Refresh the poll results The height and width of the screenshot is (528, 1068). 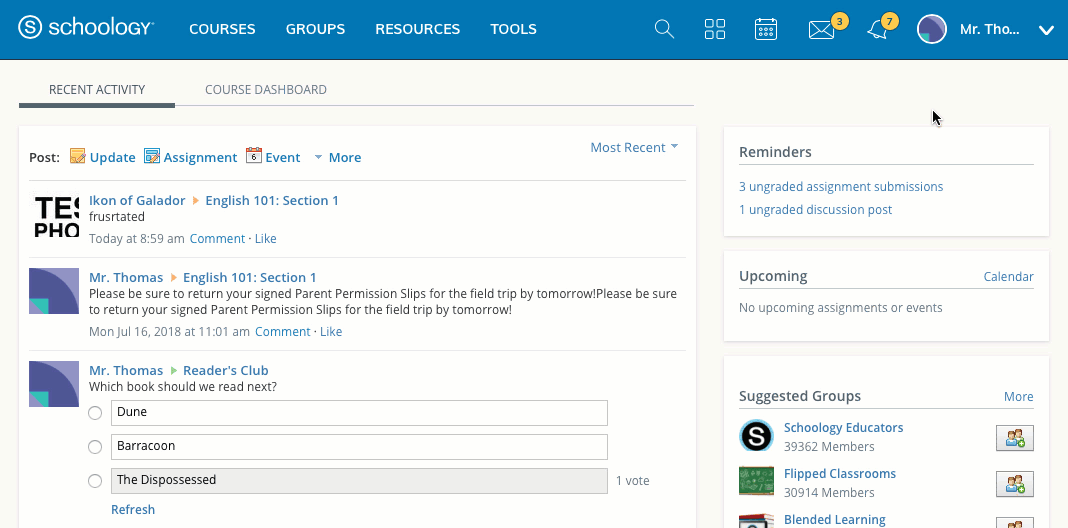pos(133,509)
